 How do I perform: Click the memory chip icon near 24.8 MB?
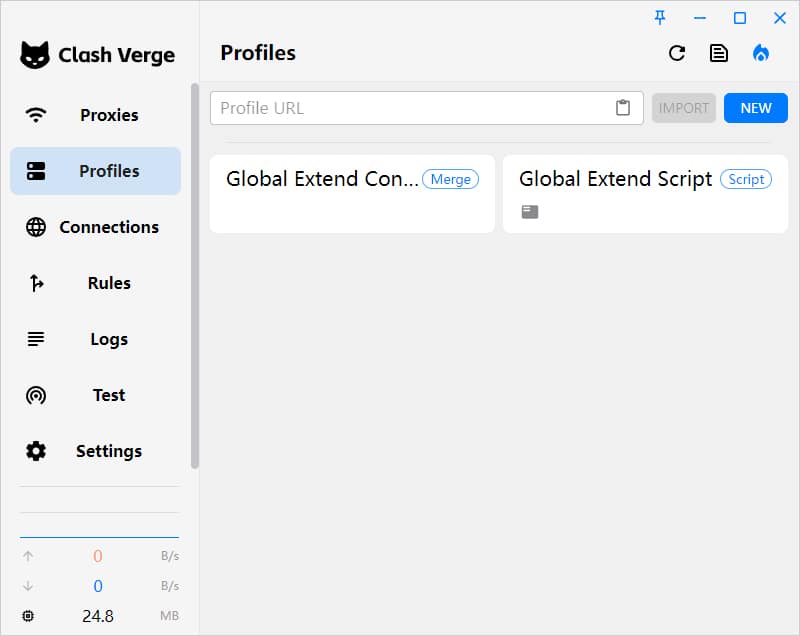[28, 616]
